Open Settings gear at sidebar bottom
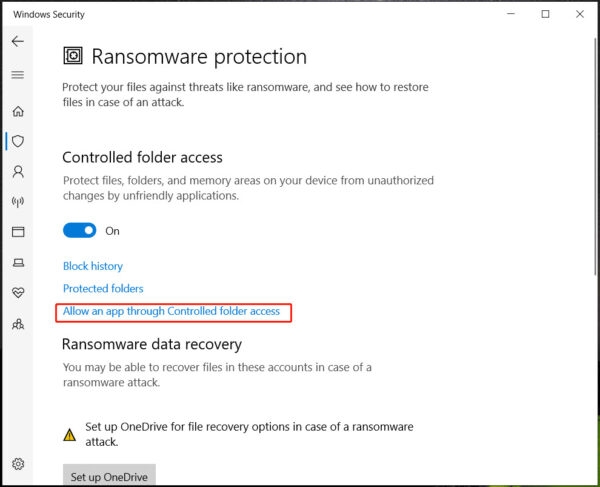Viewport: 600px width, 487px height. point(17,464)
